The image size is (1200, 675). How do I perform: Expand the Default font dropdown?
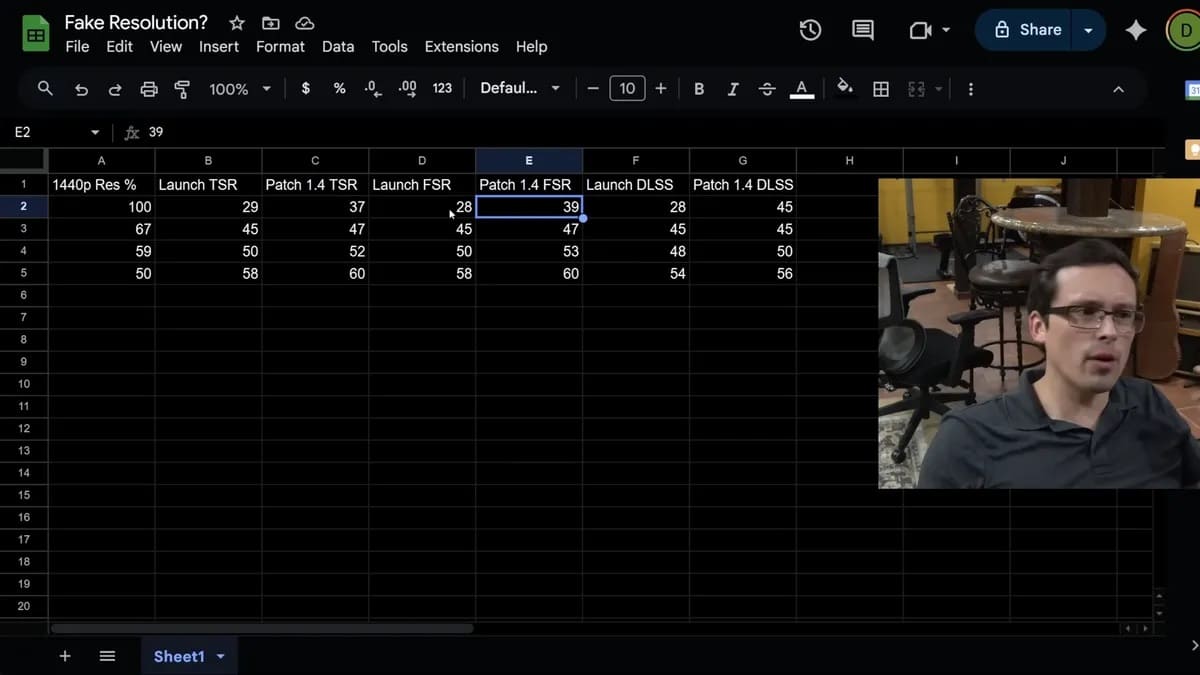click(520, 88)
